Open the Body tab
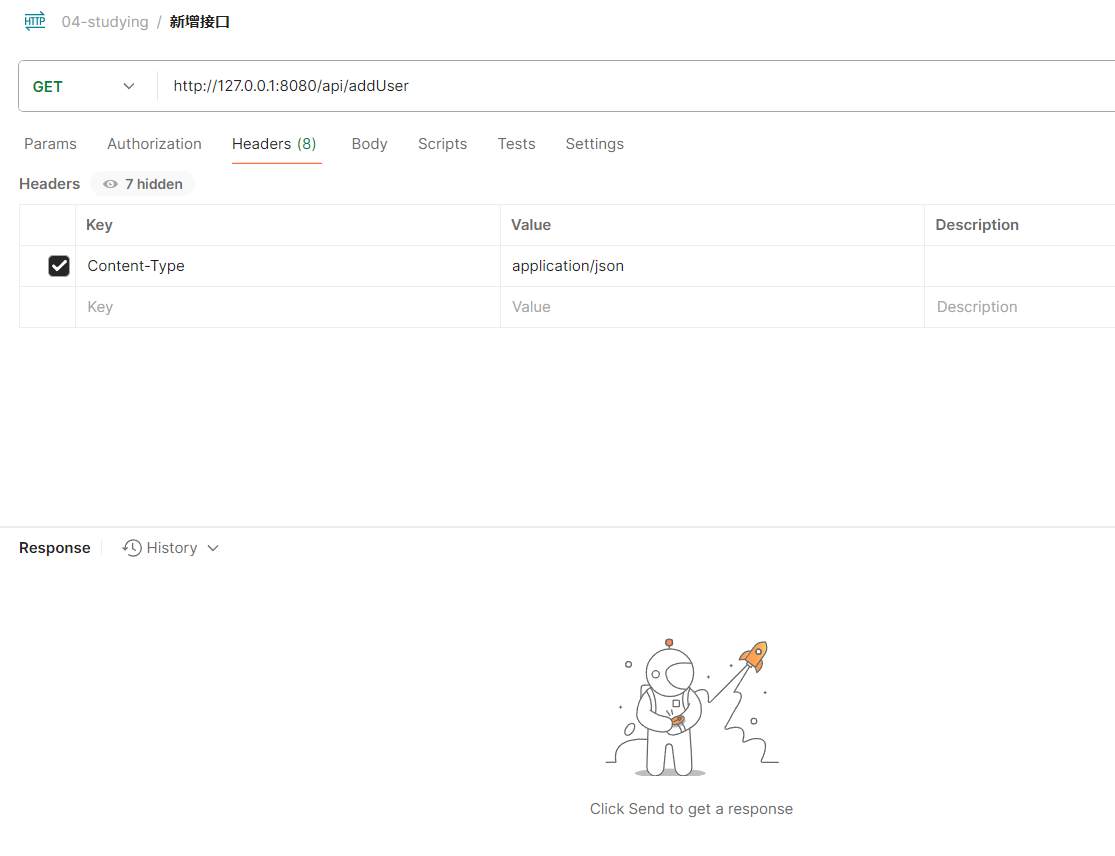The width and height of the screenshot is (1115, 856). (x=369, y=144)
